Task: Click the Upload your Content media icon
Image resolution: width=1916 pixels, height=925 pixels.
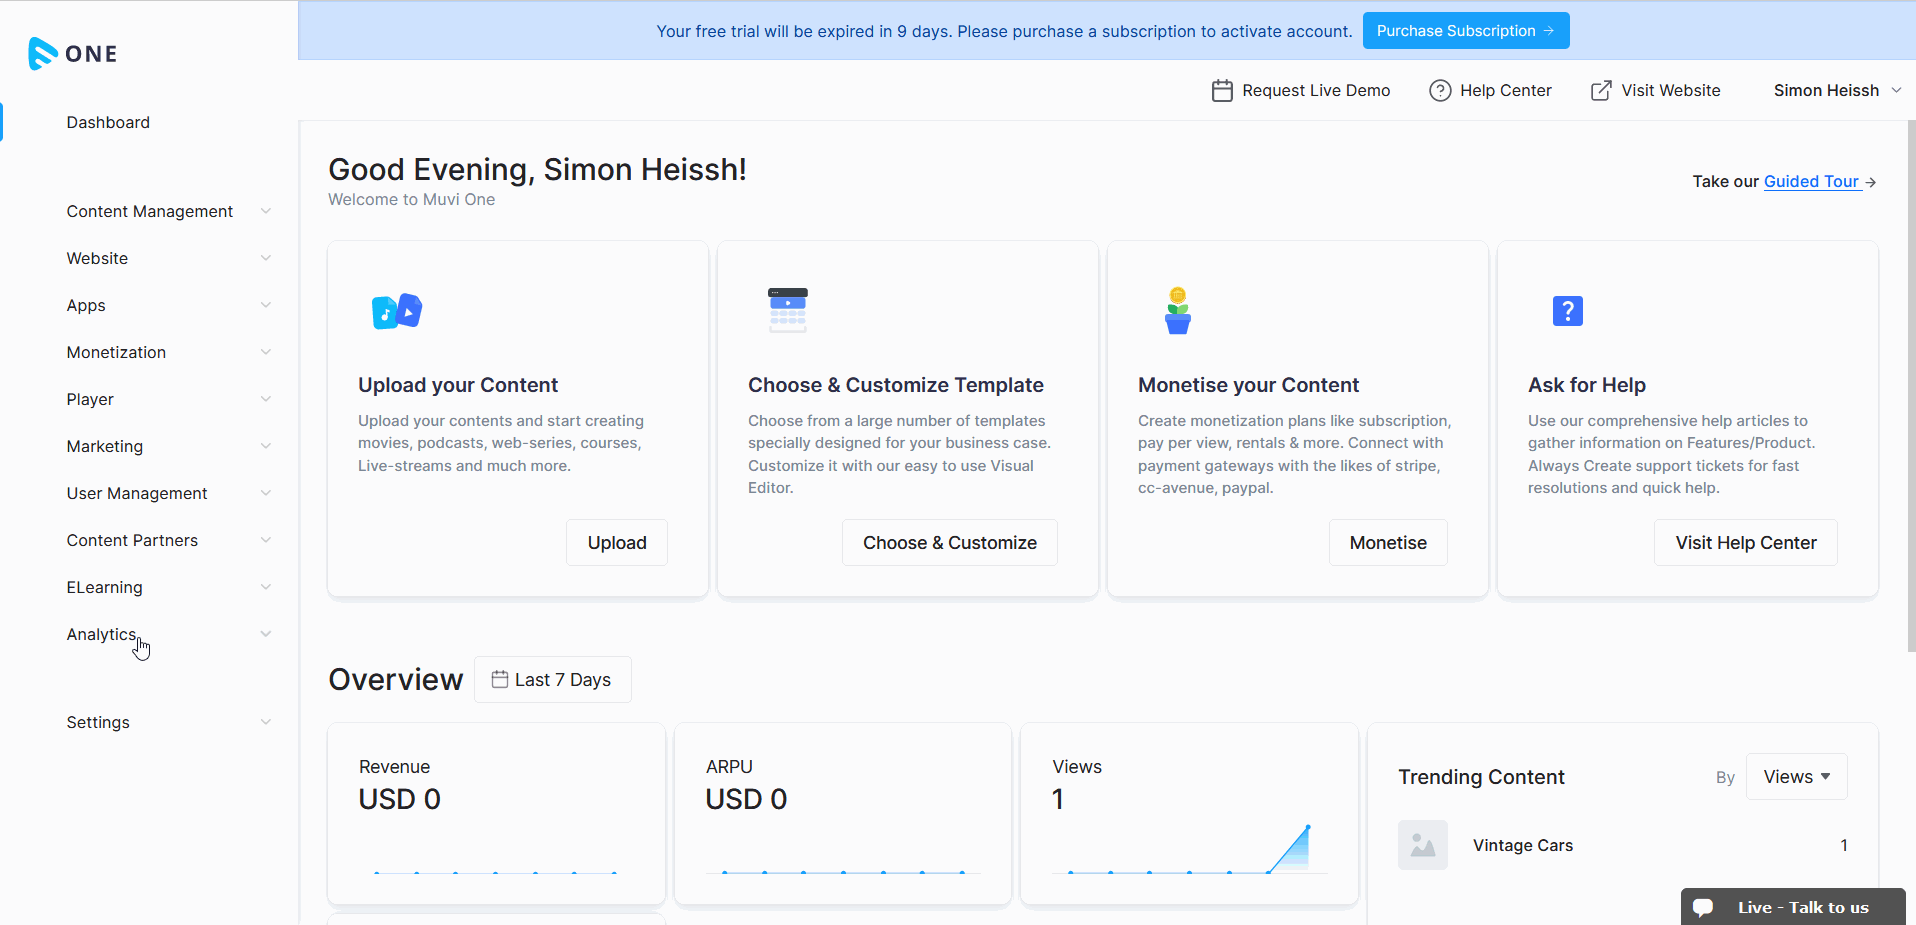Action: point(397,311)
